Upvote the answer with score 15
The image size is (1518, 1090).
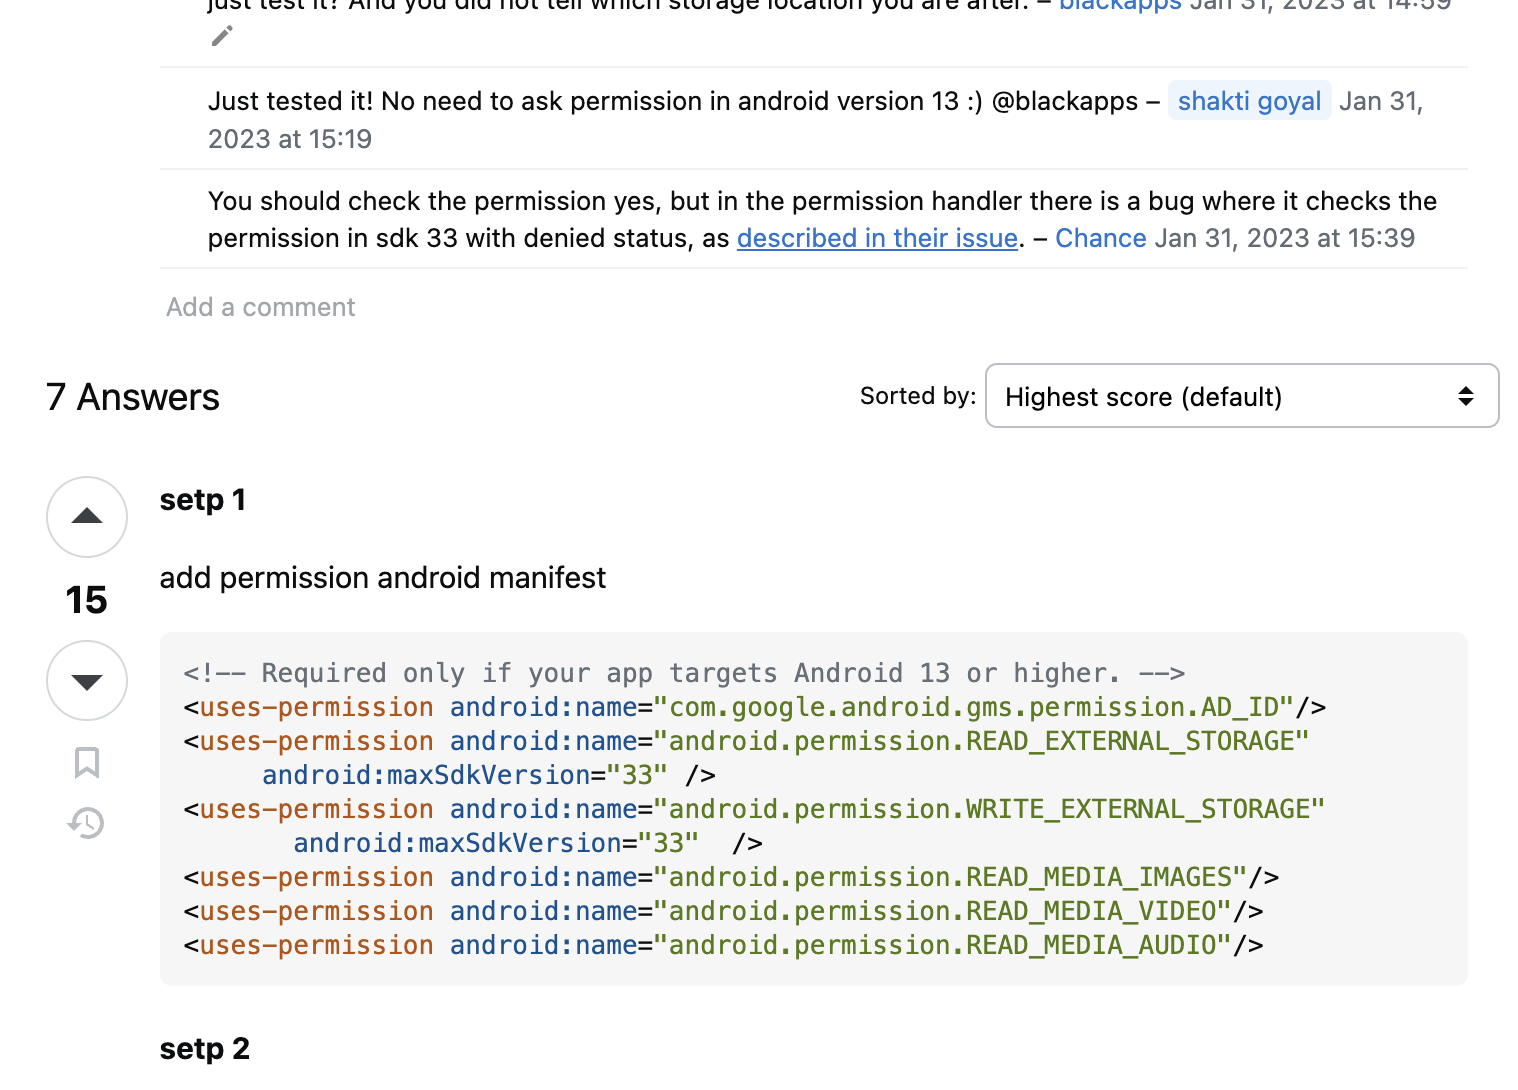click(87, 517)
